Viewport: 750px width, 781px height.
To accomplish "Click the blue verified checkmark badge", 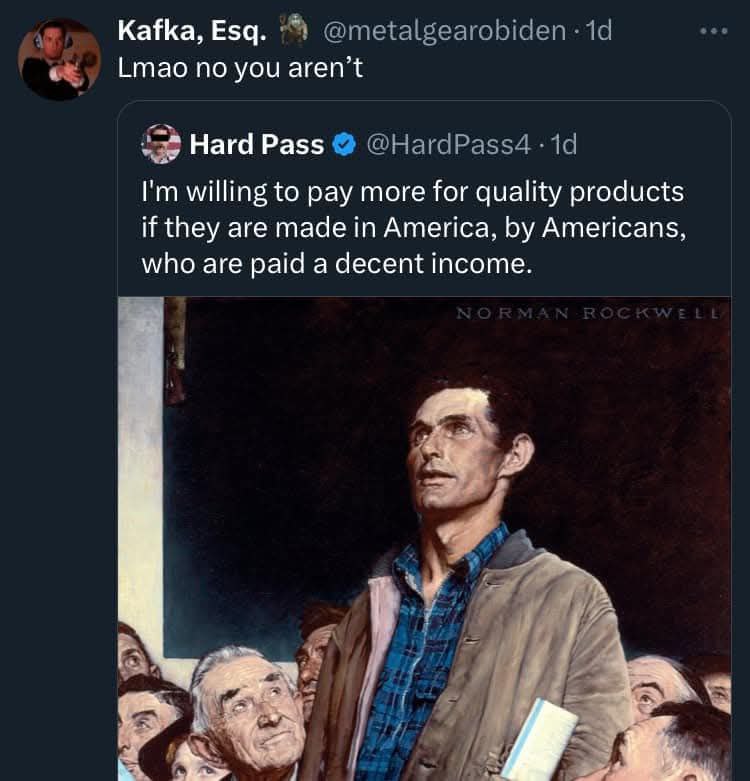I will click(342, 145).
